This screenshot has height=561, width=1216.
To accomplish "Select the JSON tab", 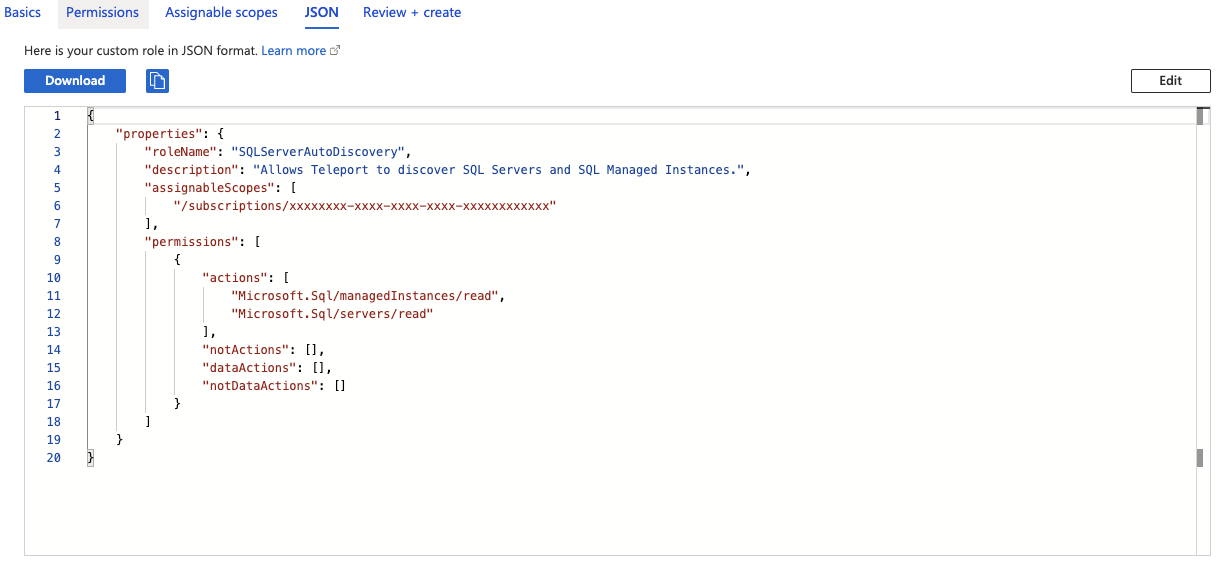I will [321, 13].
